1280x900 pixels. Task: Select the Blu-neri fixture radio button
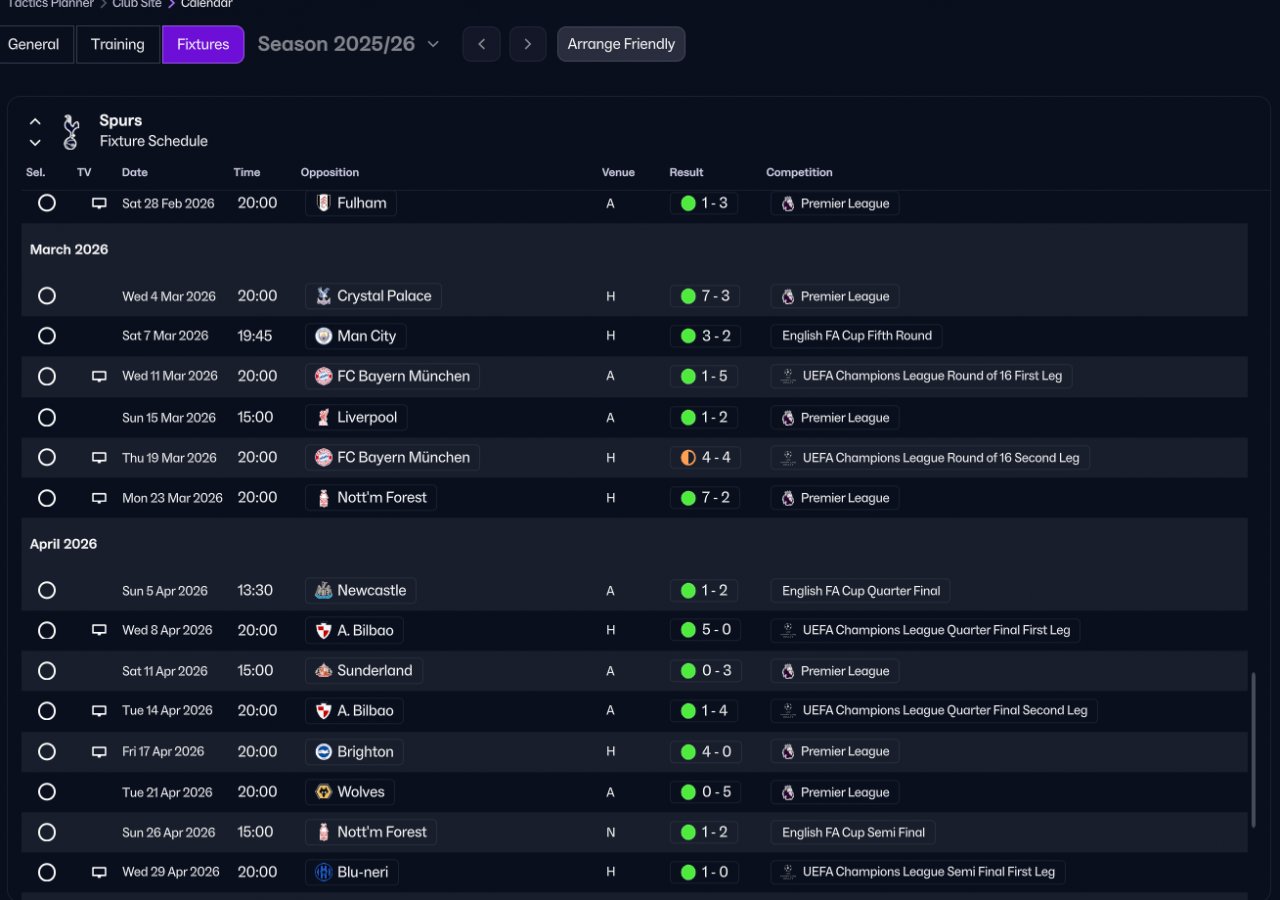47,872
